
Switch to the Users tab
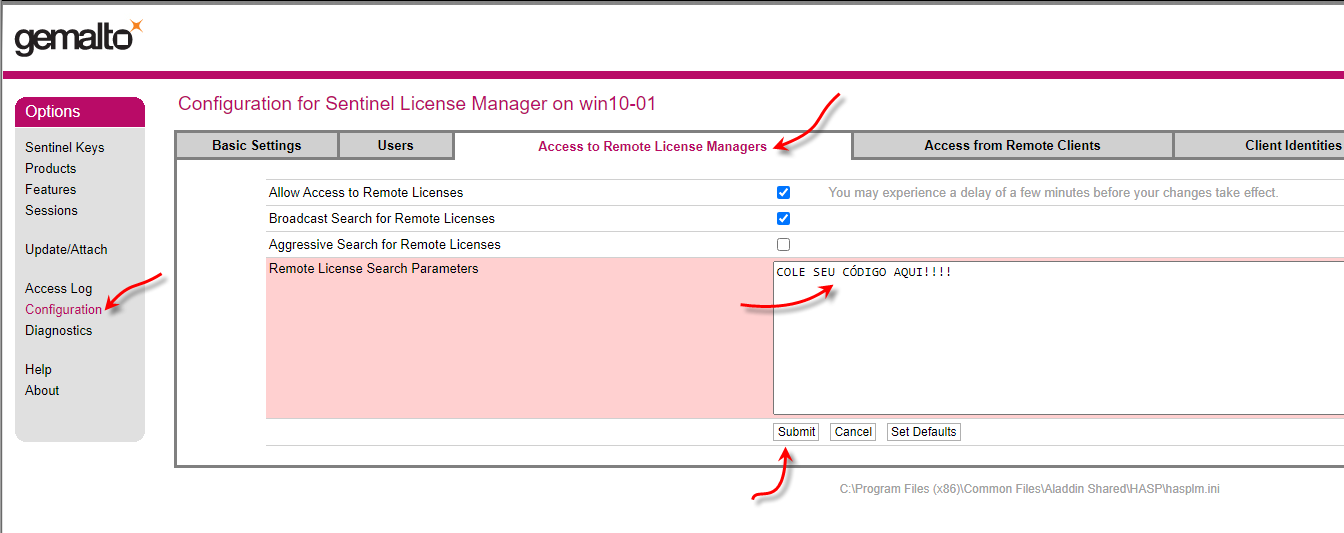(396, 145)
